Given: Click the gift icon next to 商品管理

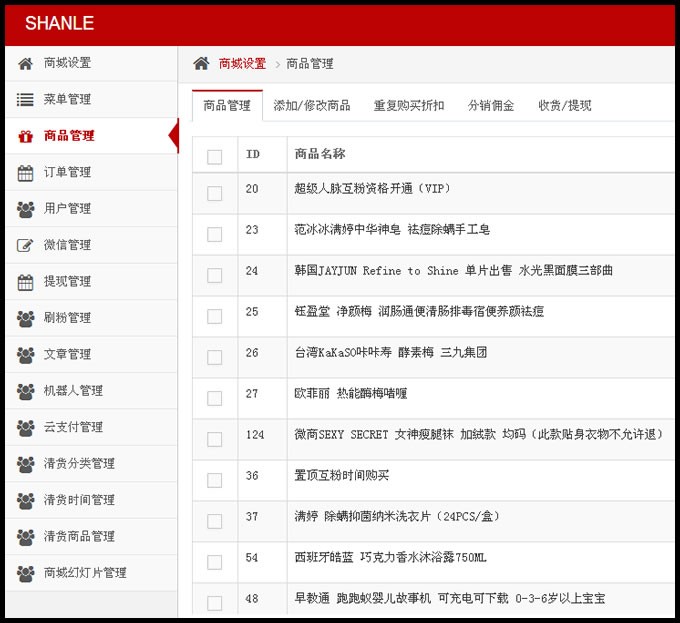Looking at the screenshot, I should (25, 137).
